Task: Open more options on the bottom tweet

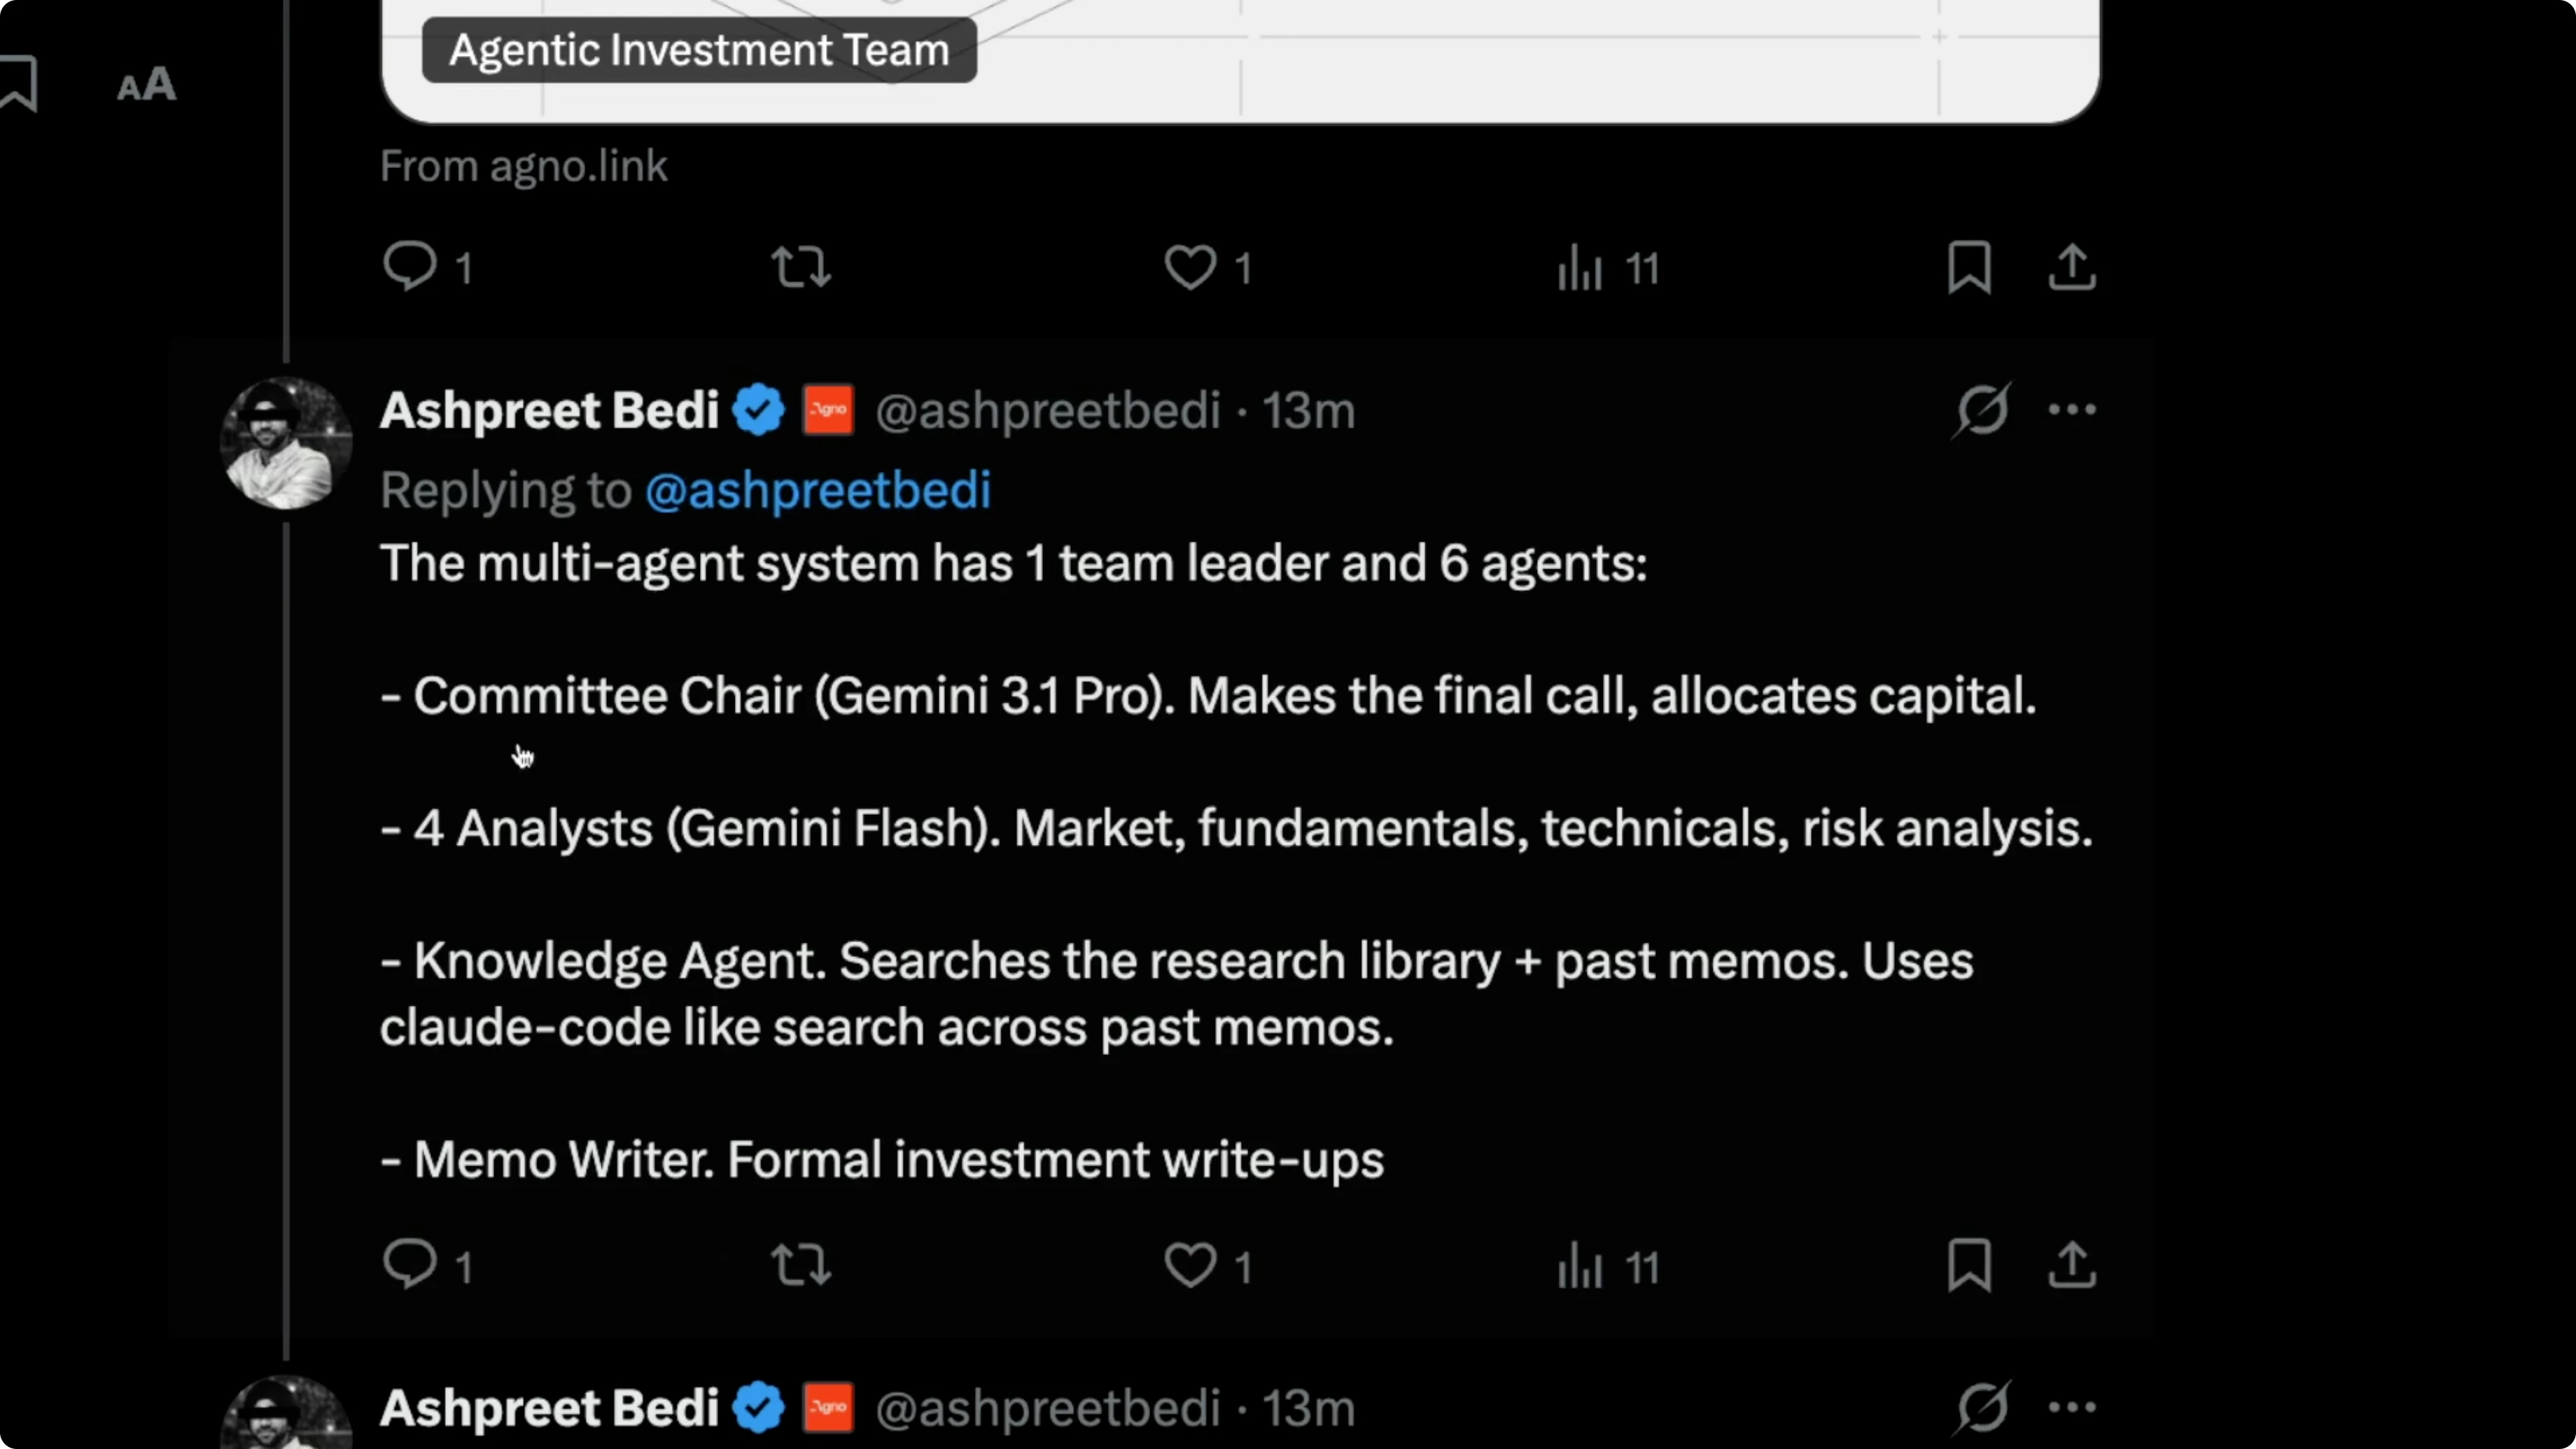Action: click(x=2071, y=1407)
